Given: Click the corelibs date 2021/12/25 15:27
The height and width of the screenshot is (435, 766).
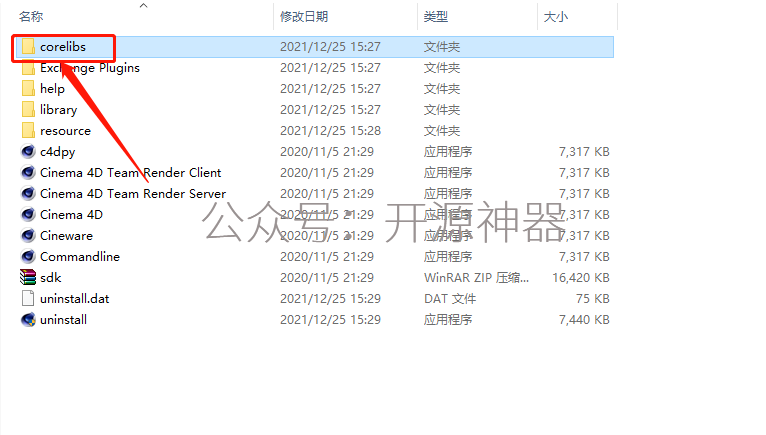Looking at the screenshot, I should [330, 46].
